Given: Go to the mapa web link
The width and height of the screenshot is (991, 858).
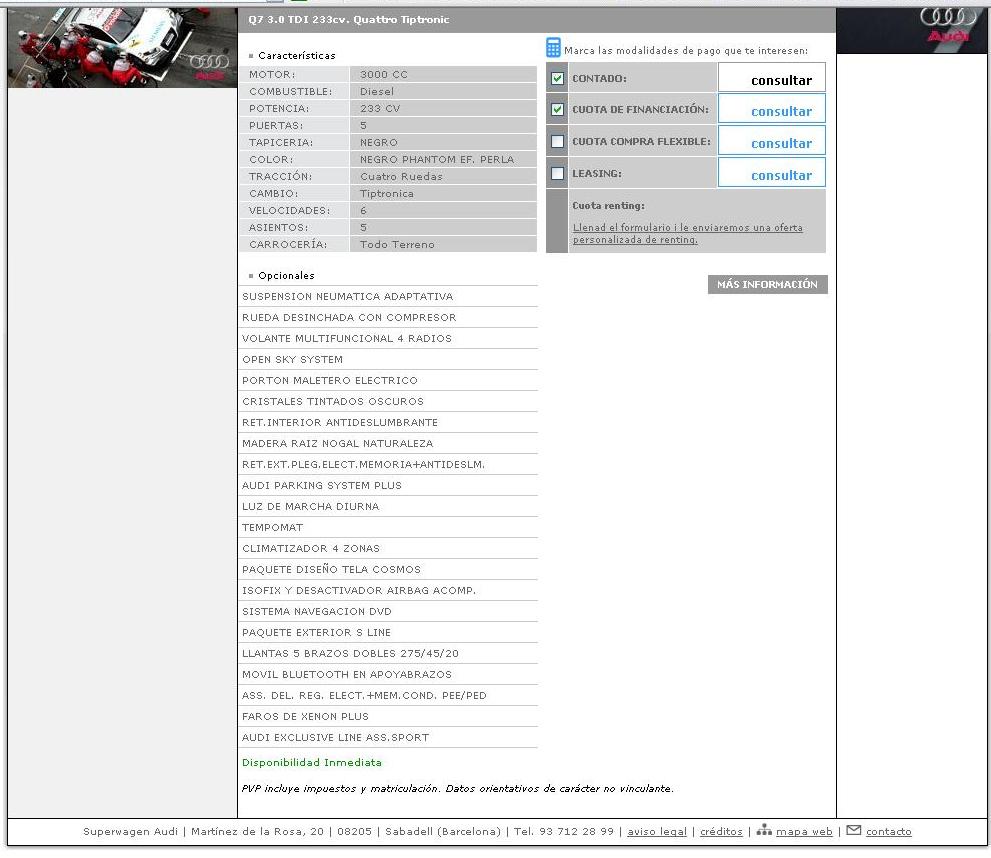Looking at the screenshot, I should (804, 831).
